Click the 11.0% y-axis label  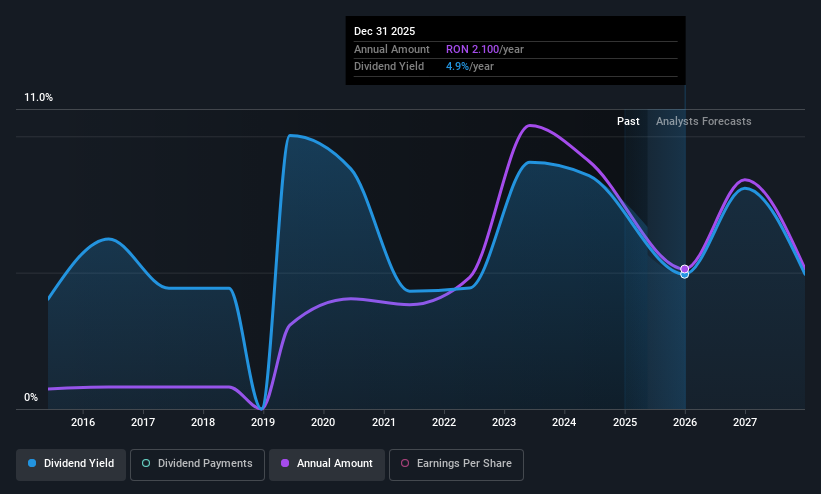pyautogui.click(x=38, y=97)
